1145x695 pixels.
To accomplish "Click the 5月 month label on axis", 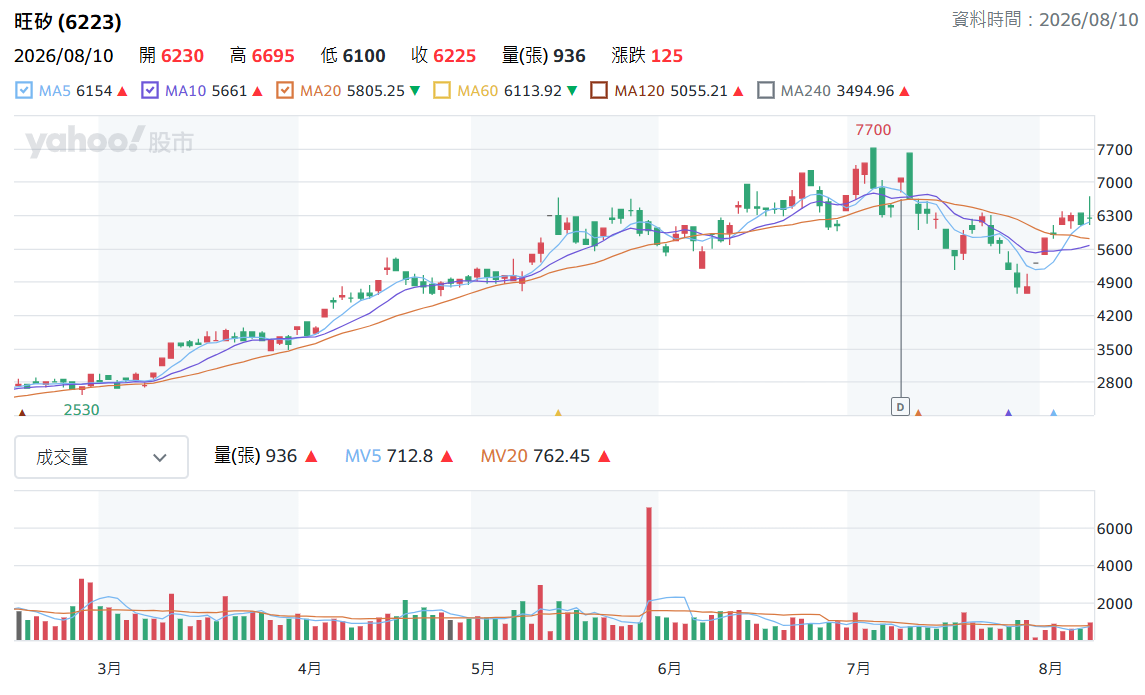I will (x=483, y=668).
